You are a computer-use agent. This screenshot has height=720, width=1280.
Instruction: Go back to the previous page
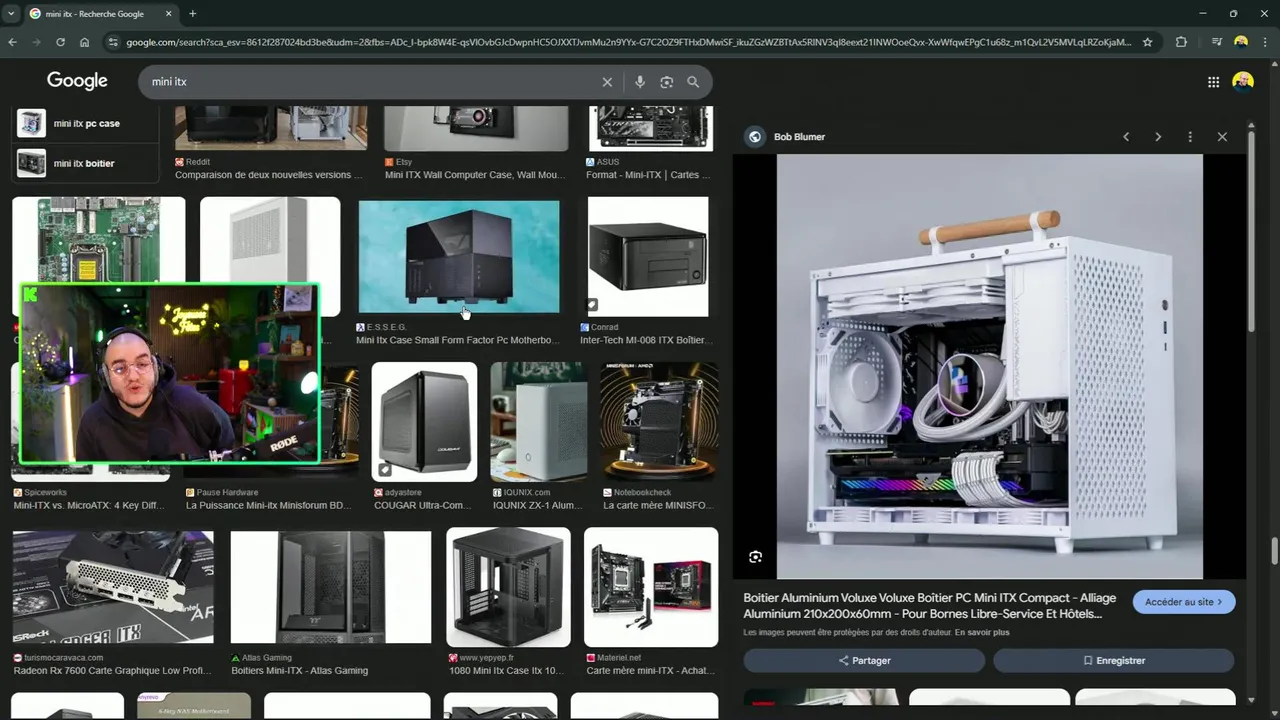coord(12,42)
